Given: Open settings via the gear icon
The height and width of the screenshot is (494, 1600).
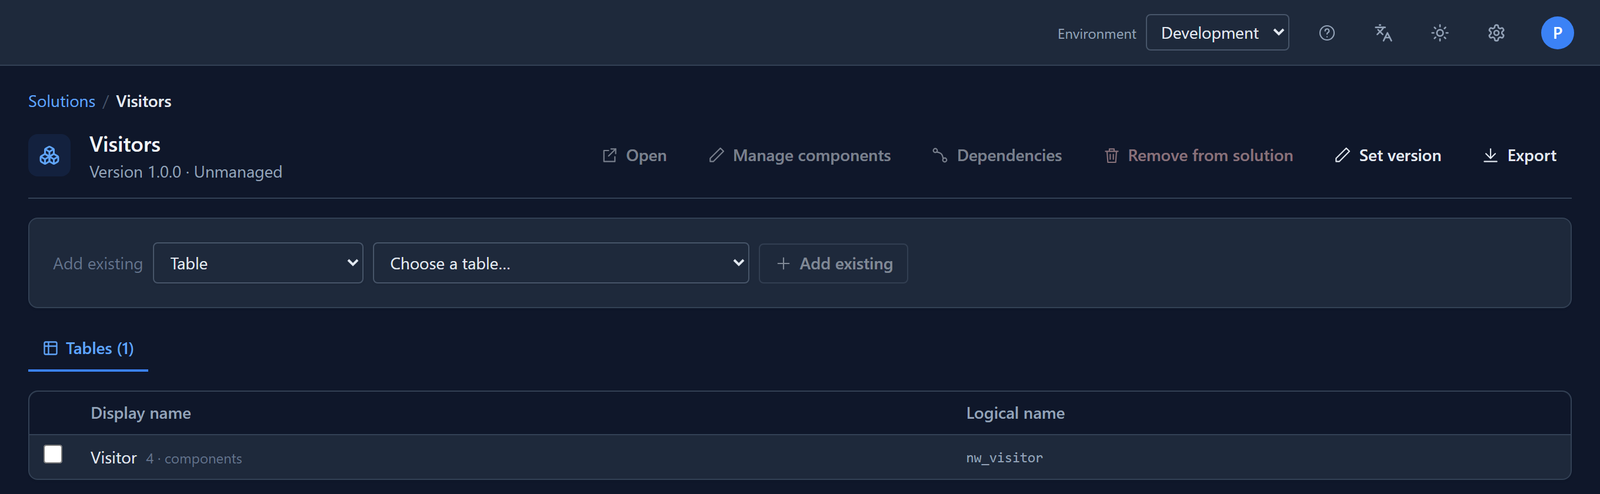Looking at the screenshot, I should tap(1496, 33).
